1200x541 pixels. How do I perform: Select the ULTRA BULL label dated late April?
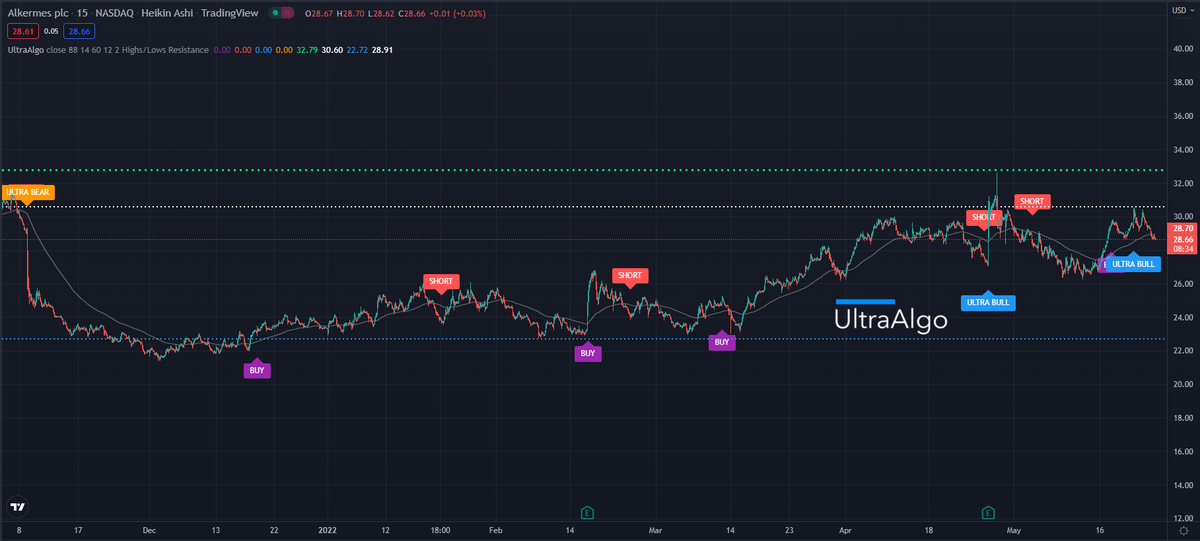tap(988, 302)
